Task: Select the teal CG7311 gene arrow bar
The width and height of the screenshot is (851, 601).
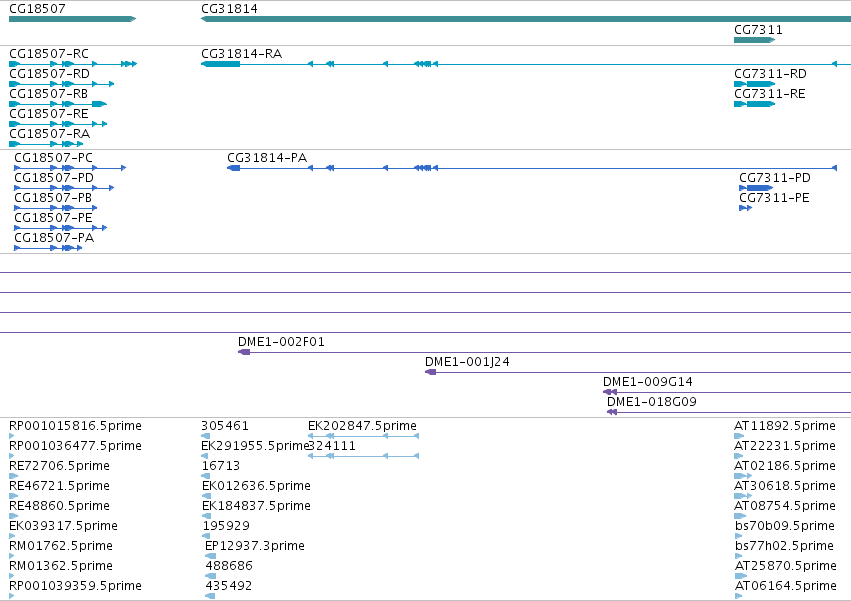Action: 754,40
